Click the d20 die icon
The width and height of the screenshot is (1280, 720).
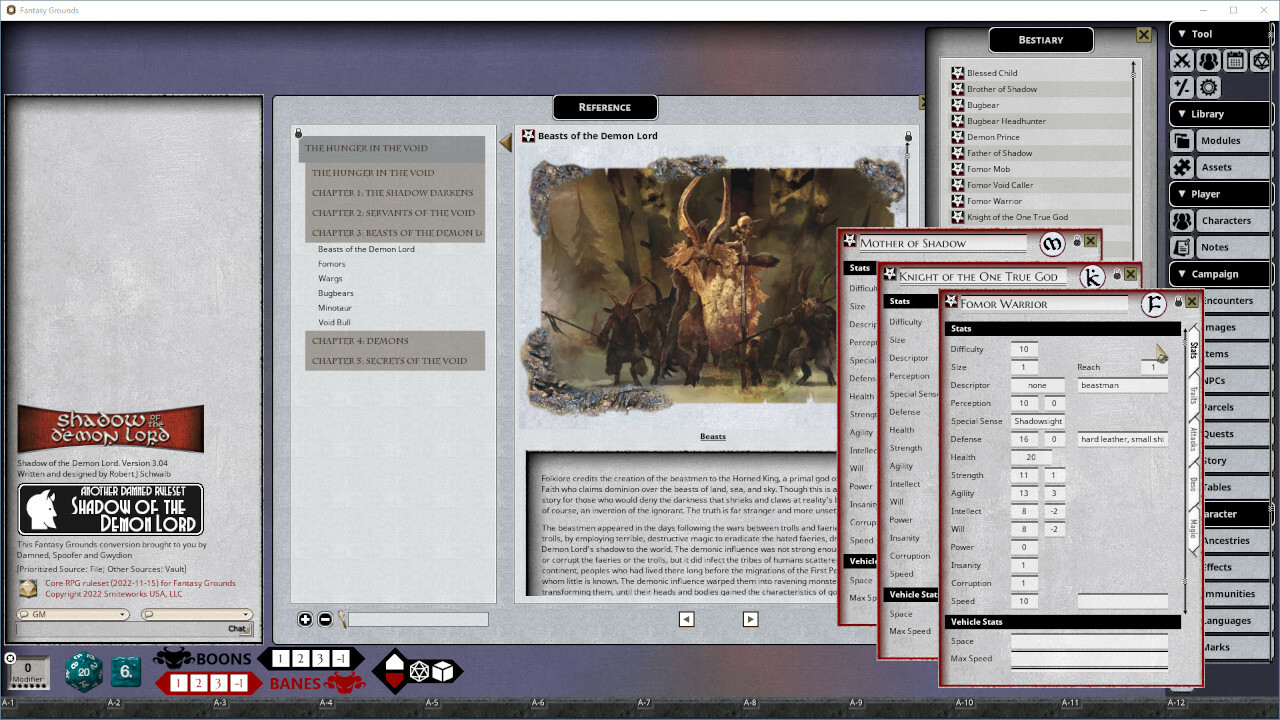[x=83, y=671]
